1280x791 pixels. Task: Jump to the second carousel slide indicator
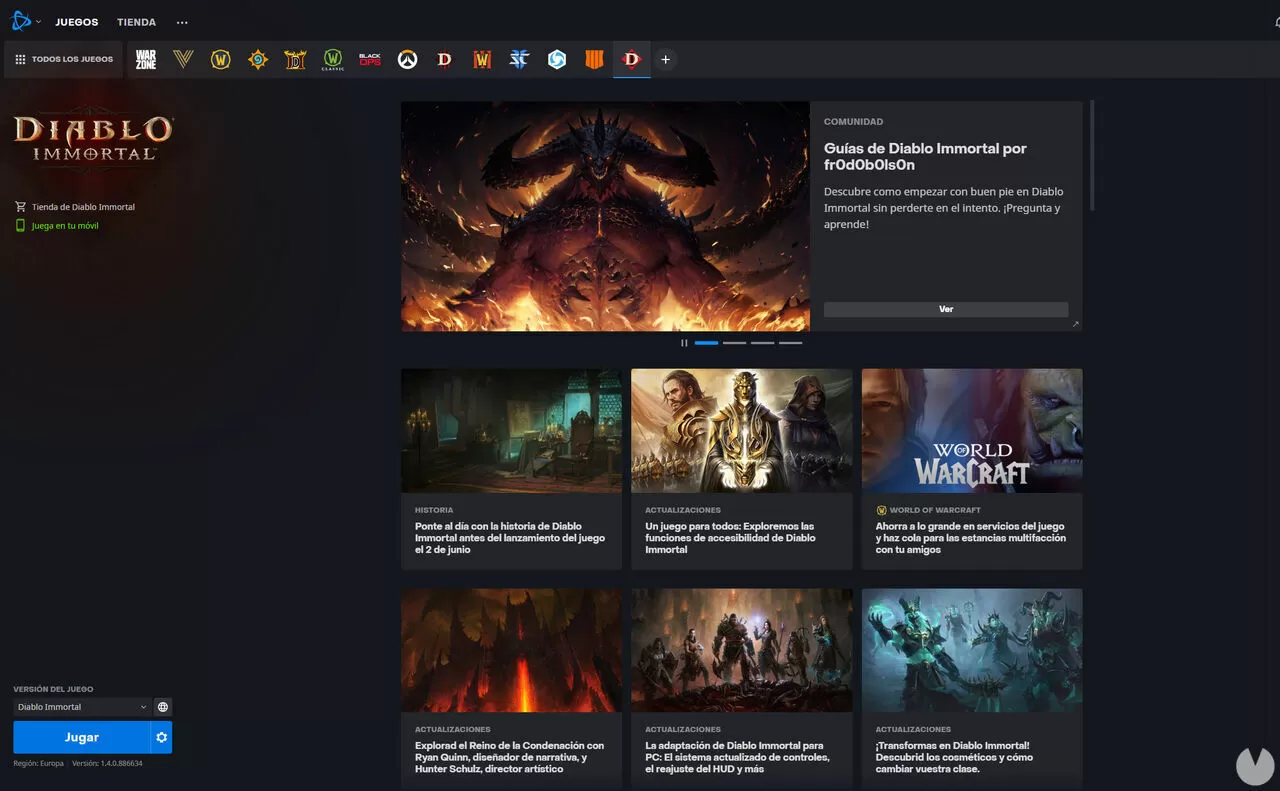734,343
